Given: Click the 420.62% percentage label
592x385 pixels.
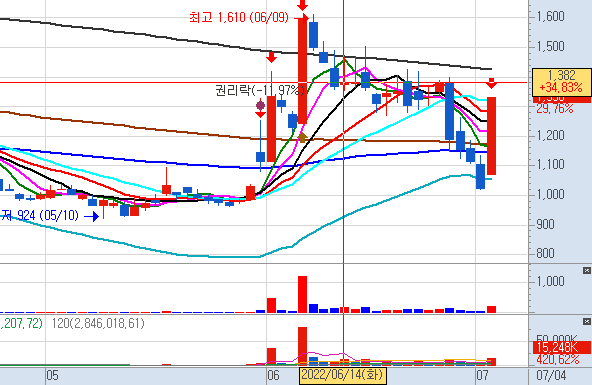Looking at the screenshot, I should coord(557,359).
